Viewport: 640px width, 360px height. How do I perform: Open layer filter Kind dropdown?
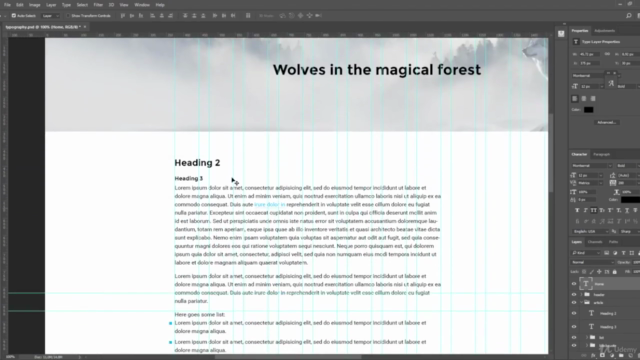click(x=586, y=253)
